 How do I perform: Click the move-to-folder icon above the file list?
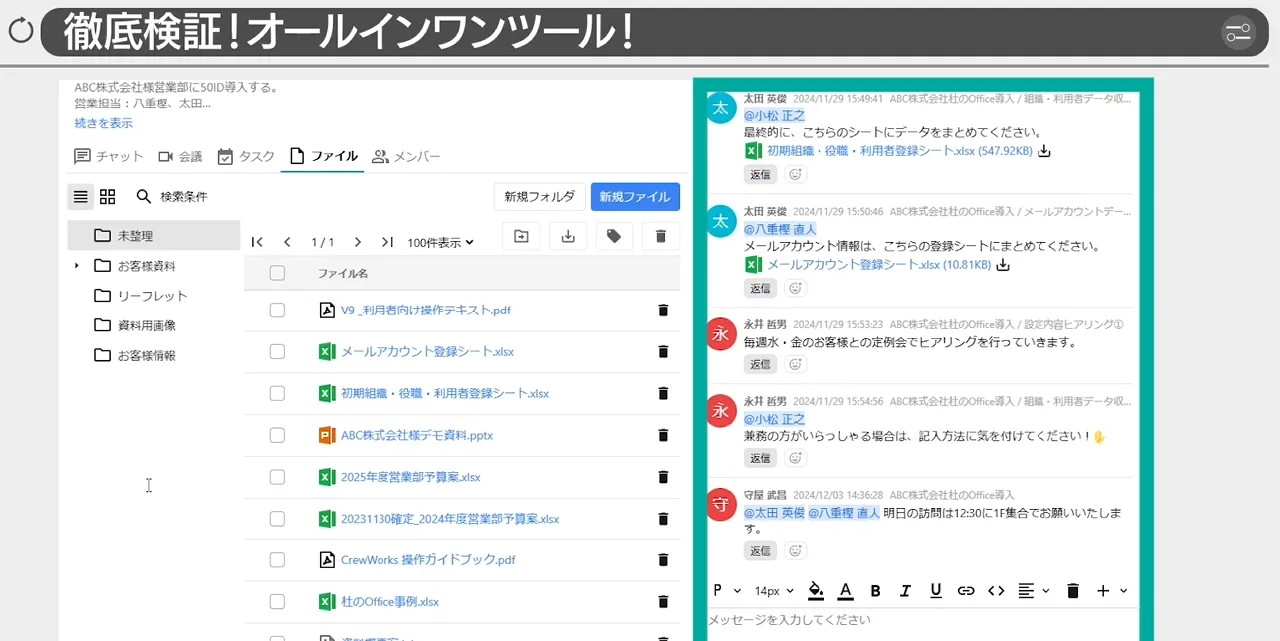[522, 235]
